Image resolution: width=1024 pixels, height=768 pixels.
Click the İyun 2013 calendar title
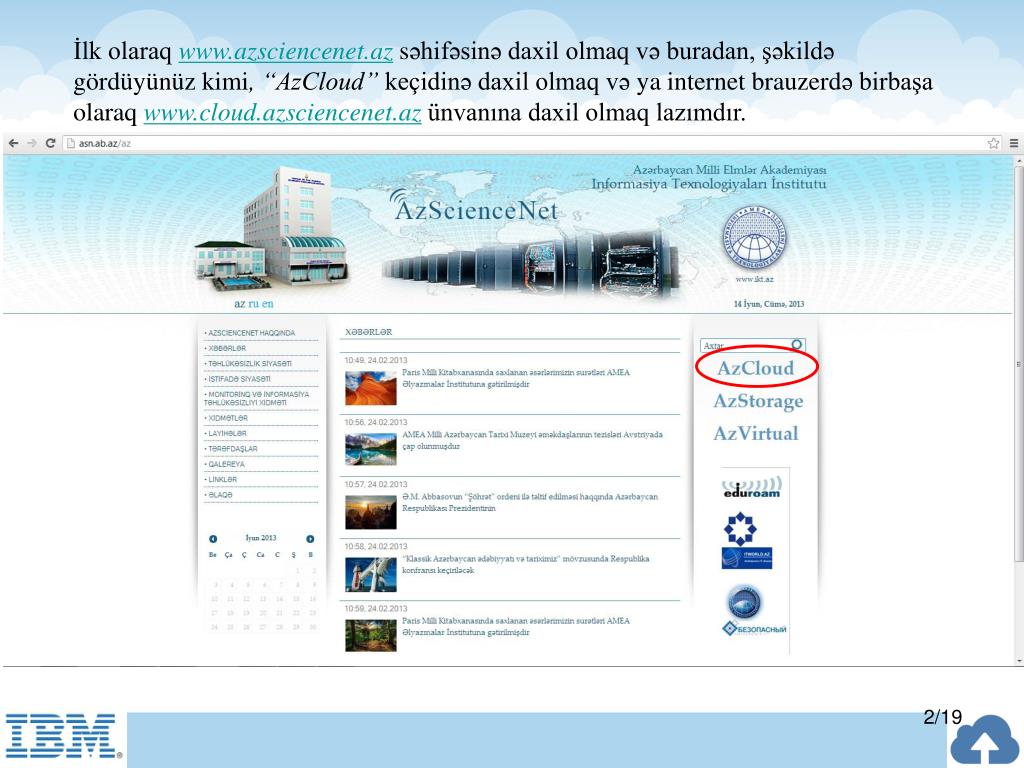pos(261,538)
